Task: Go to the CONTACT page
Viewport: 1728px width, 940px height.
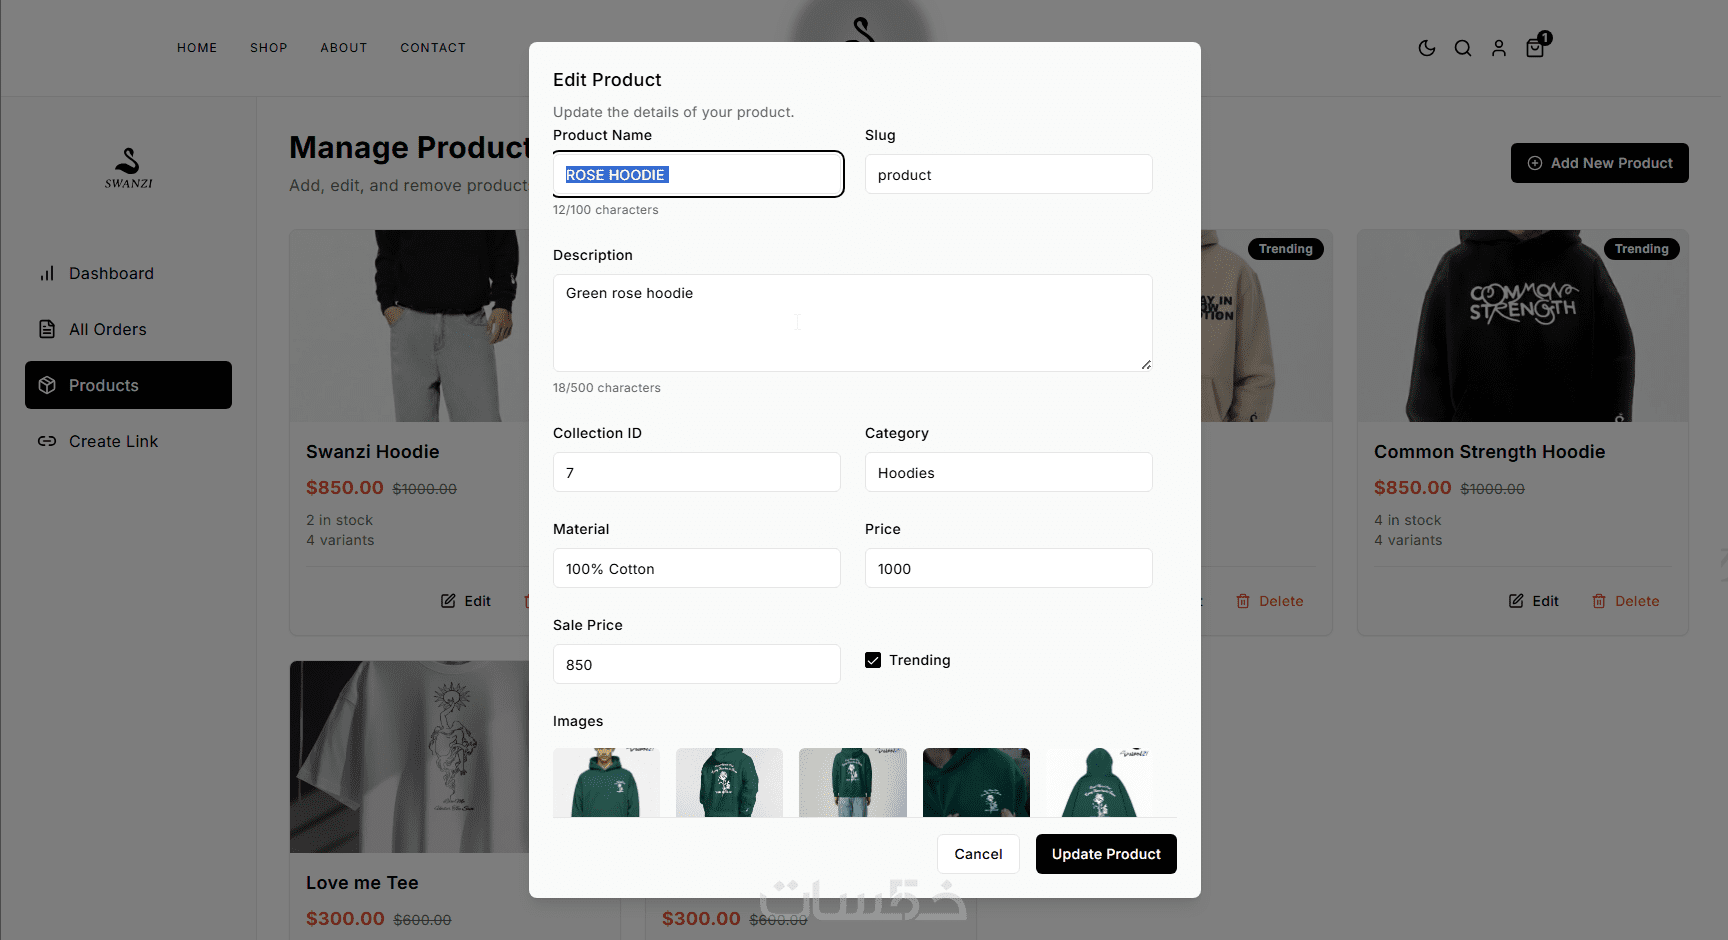Action: [x=433, y=48]
